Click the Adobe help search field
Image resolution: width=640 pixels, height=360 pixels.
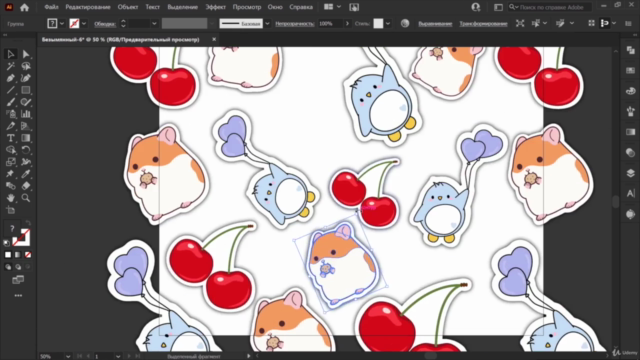[550, 7]
